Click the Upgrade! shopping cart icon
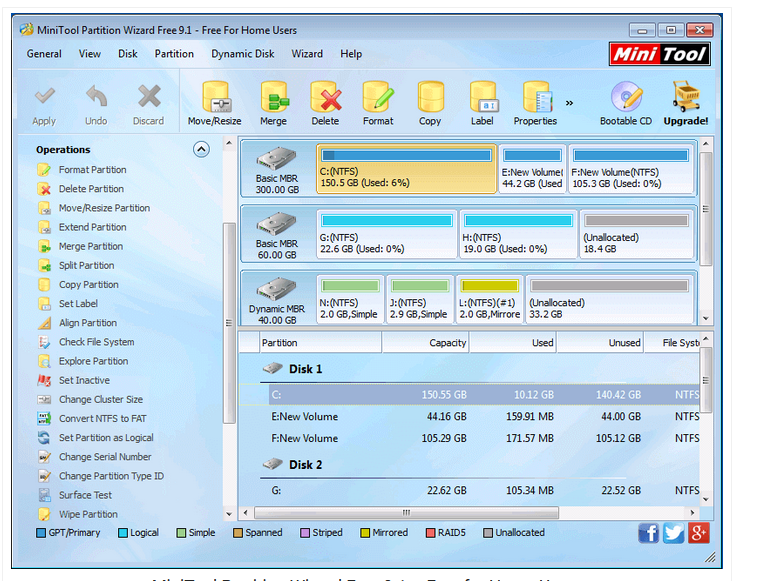 [x=686, y=96]
